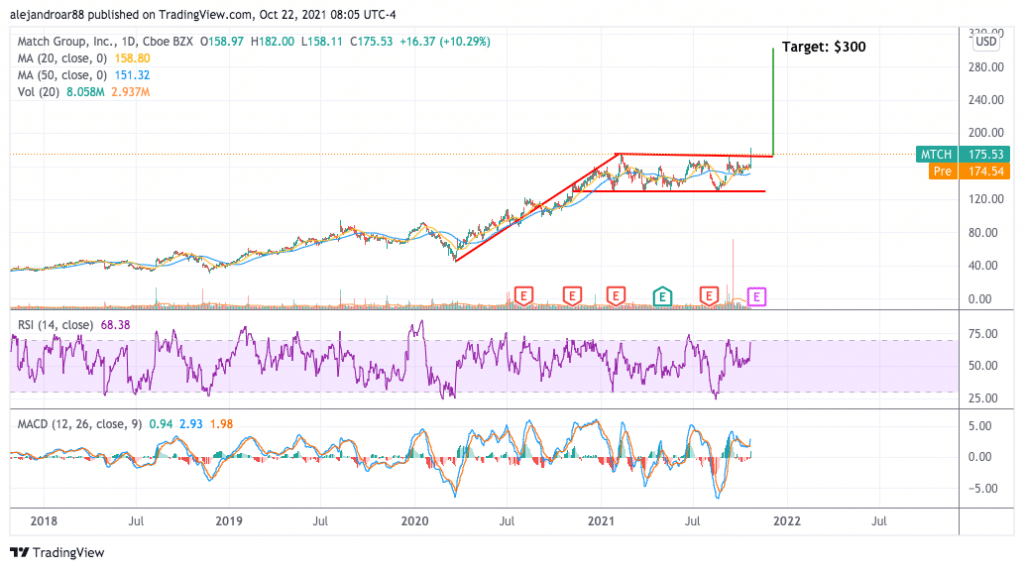Click the volume value 8.058M
Image resolution: width=1024 pixels, height=570 pixels.
pos(85,92)
